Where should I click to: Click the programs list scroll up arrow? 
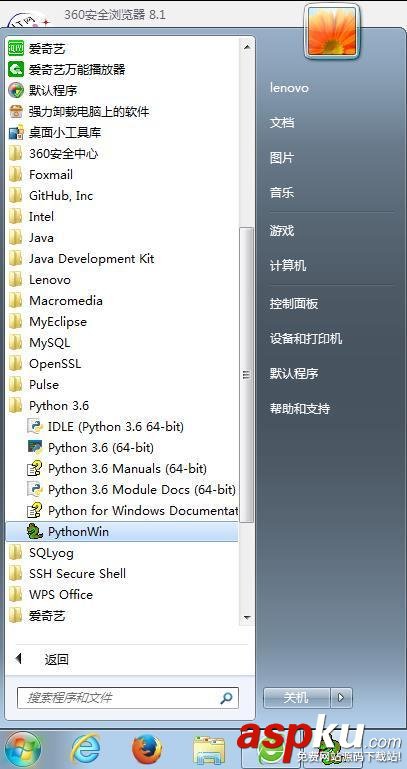point(247,47)
